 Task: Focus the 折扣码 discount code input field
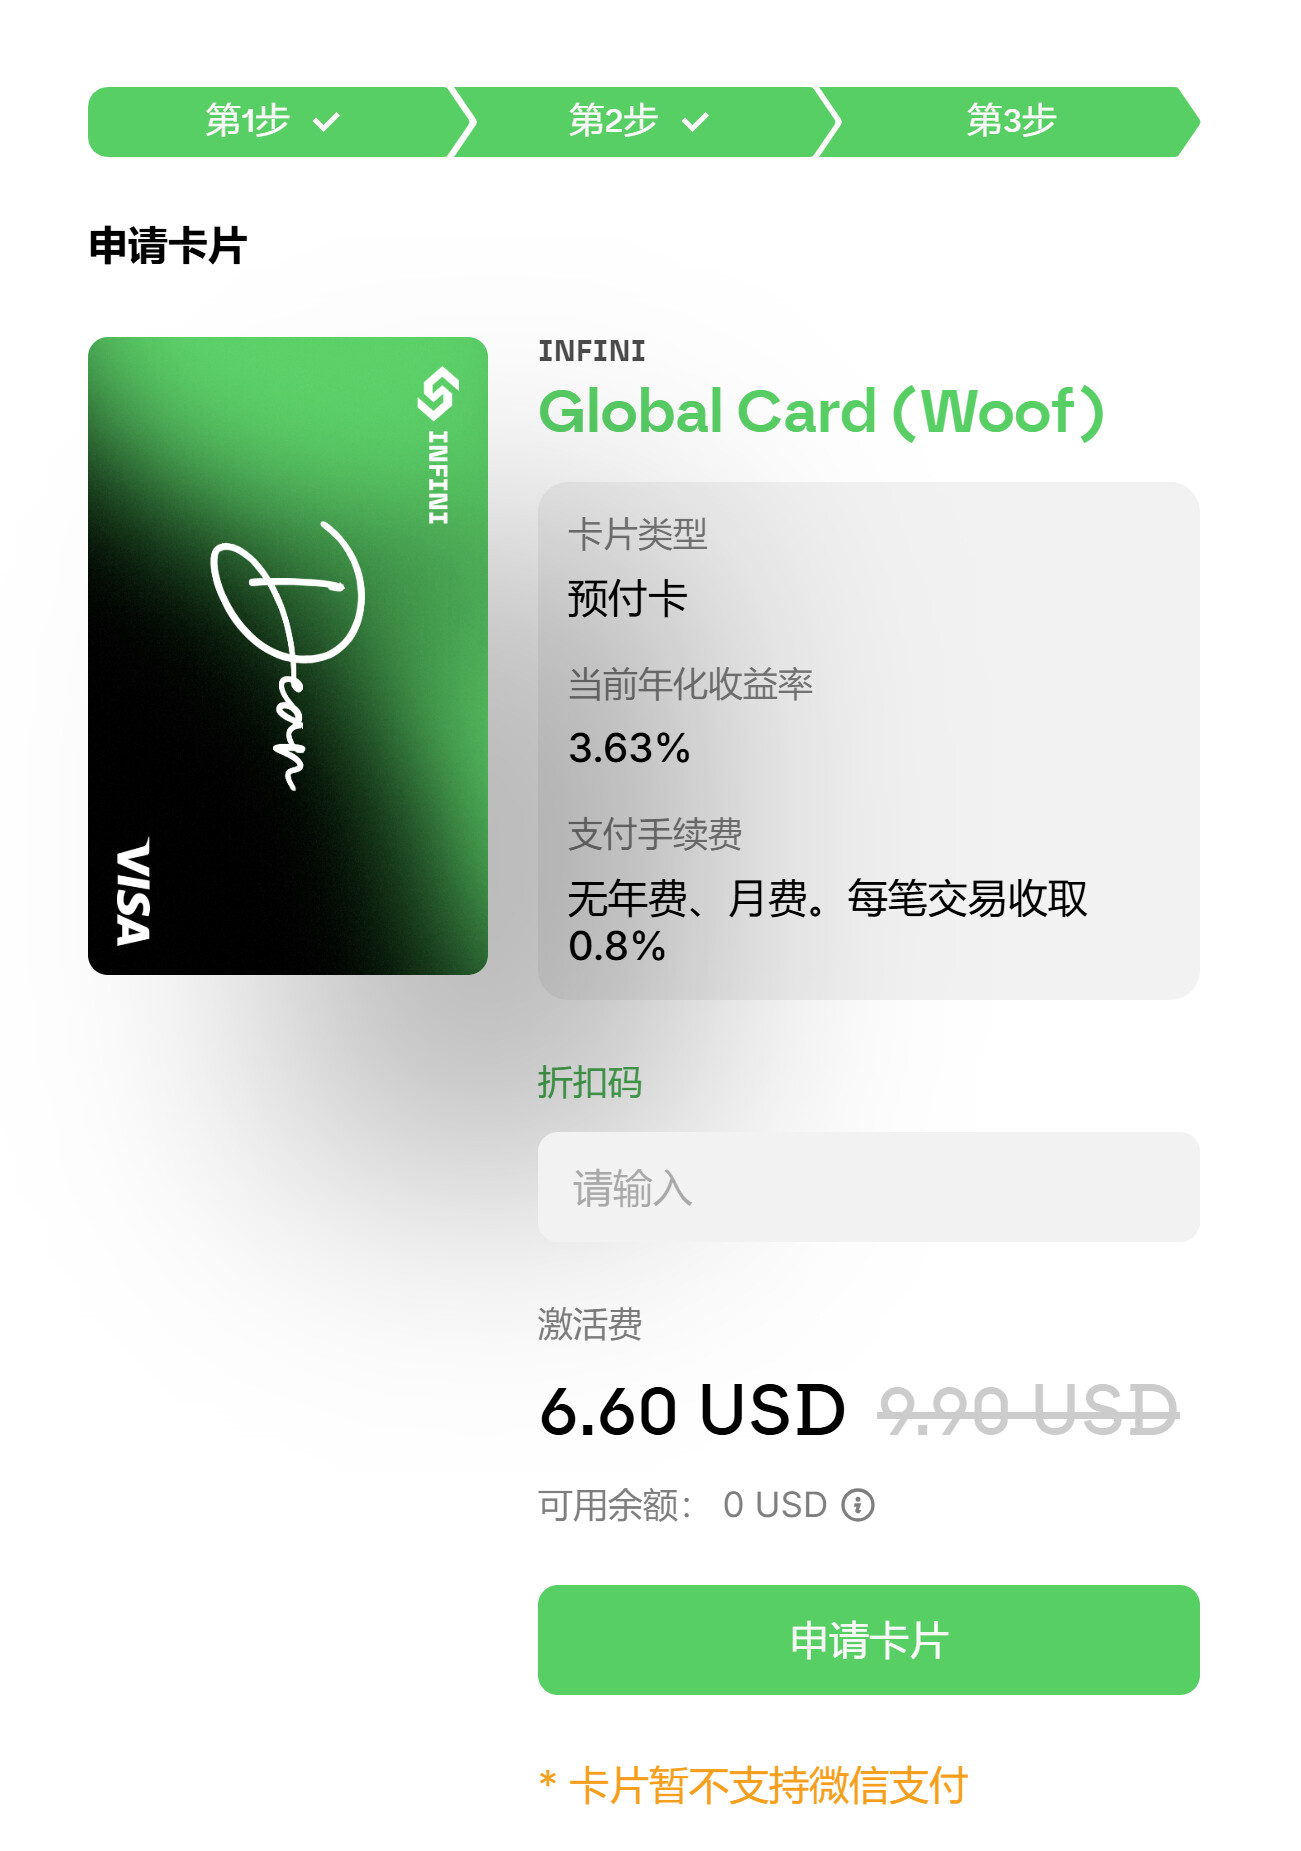pyautogui.click(x=868, y=1187)
